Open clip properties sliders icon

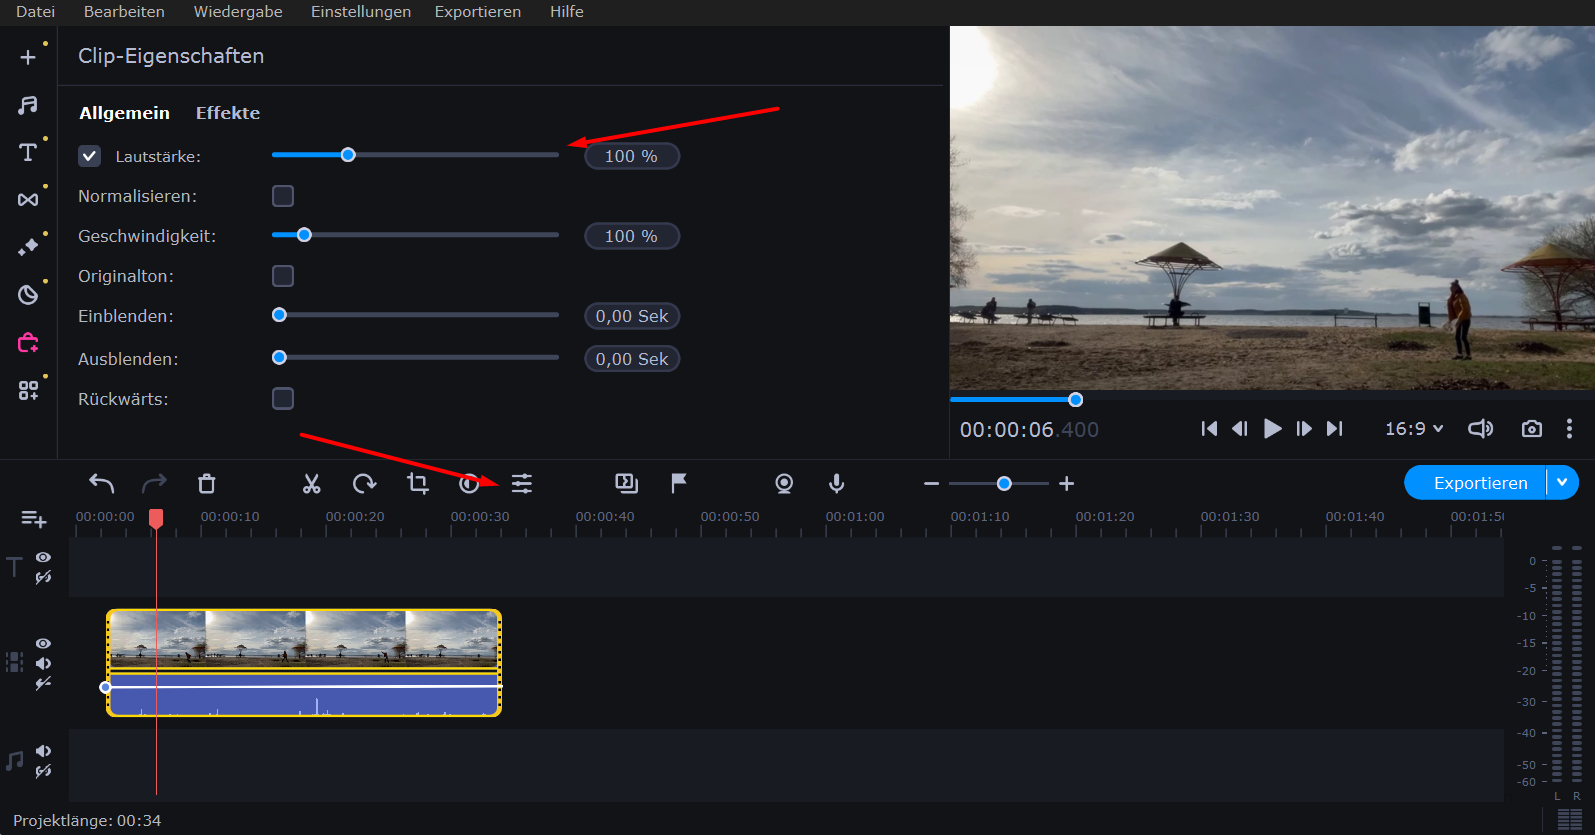click(x=522, y=484)
